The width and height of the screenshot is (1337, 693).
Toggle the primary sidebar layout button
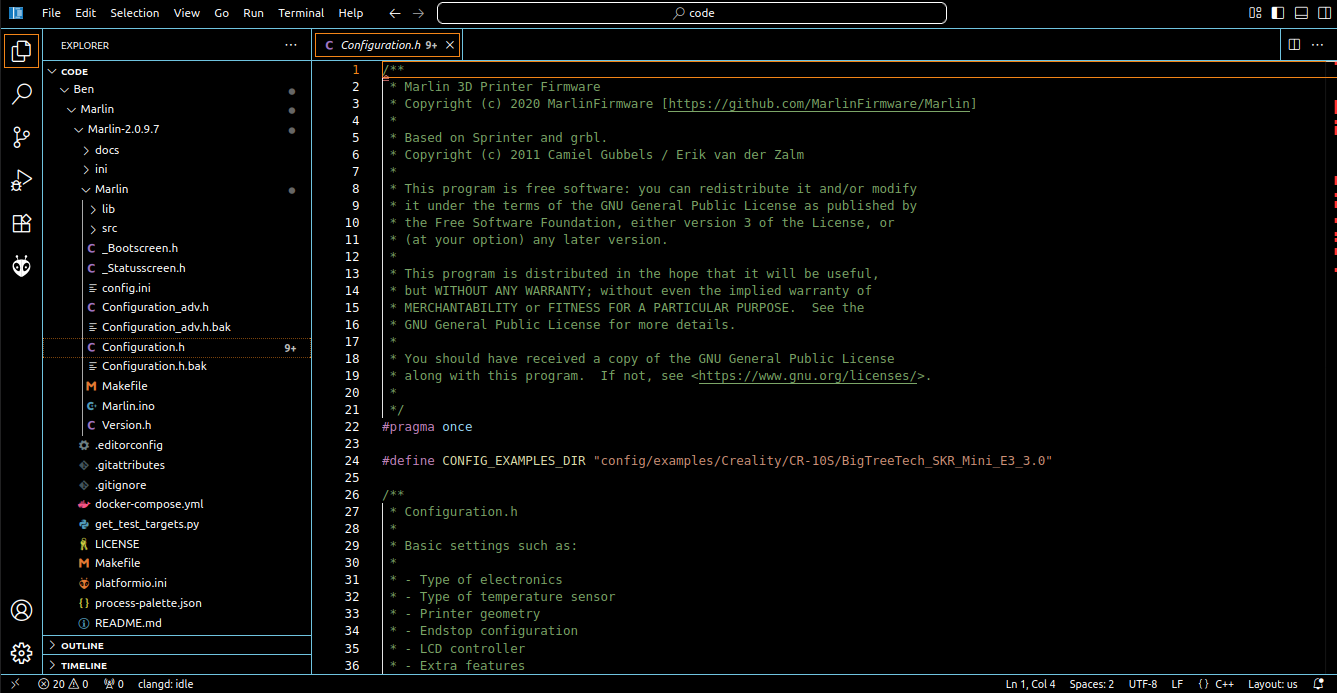1278,13
